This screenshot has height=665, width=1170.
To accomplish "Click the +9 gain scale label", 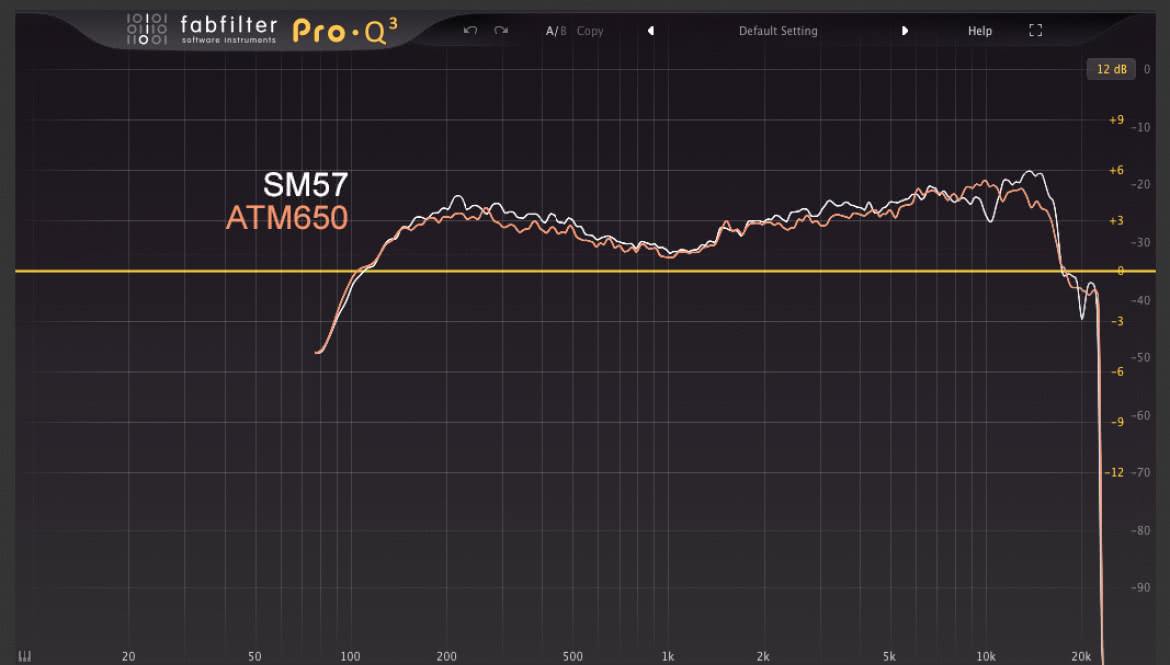I will [x=1116, y=120].
